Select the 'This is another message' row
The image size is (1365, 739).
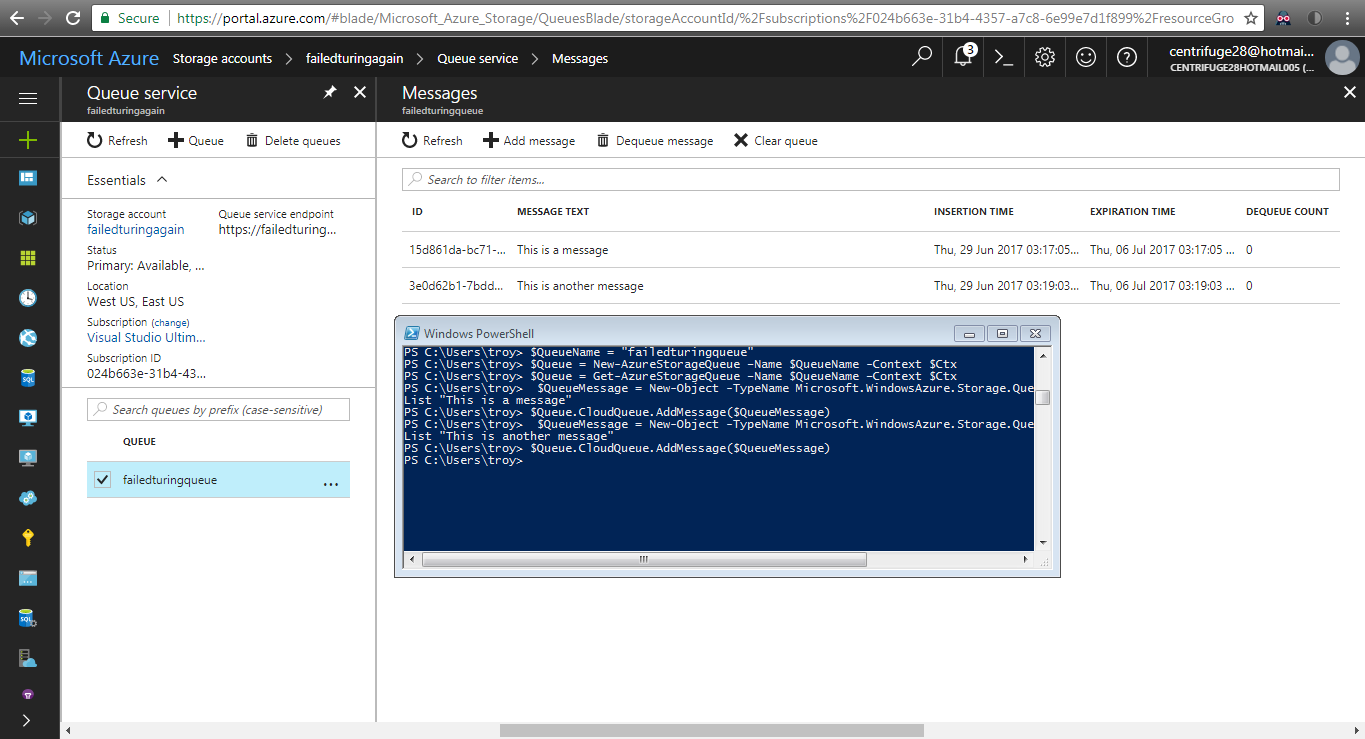[x=870, y=286]
